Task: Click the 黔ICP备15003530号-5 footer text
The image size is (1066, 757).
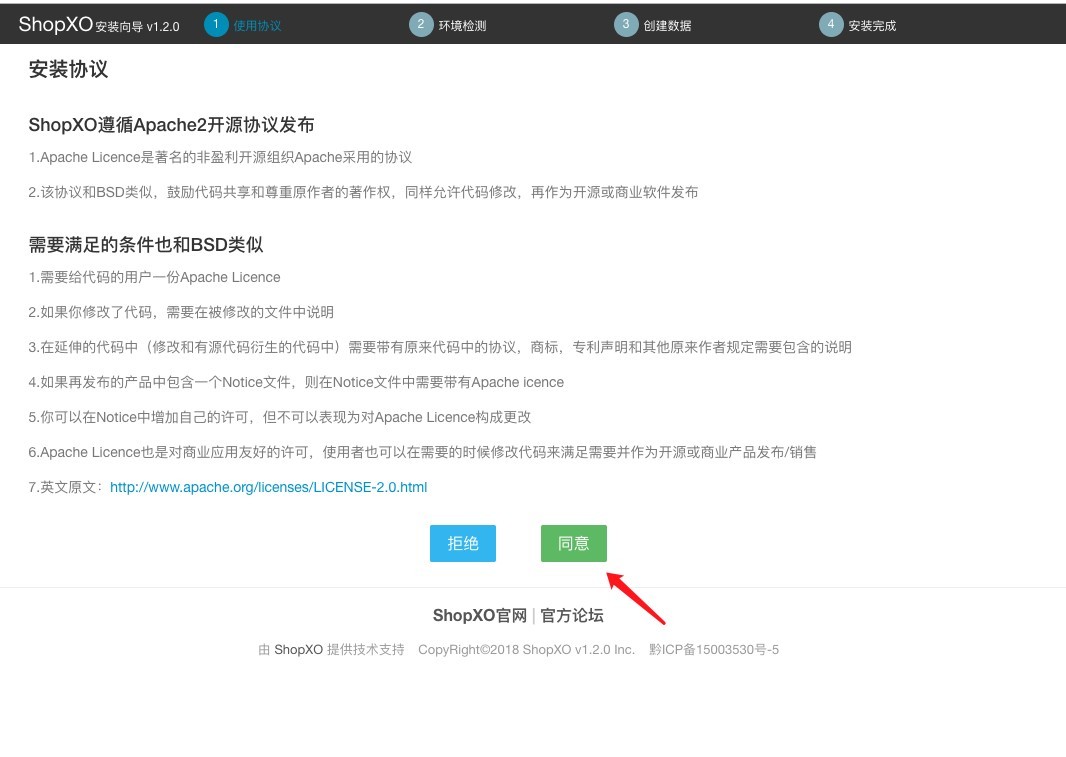Action: coord(714,650)
